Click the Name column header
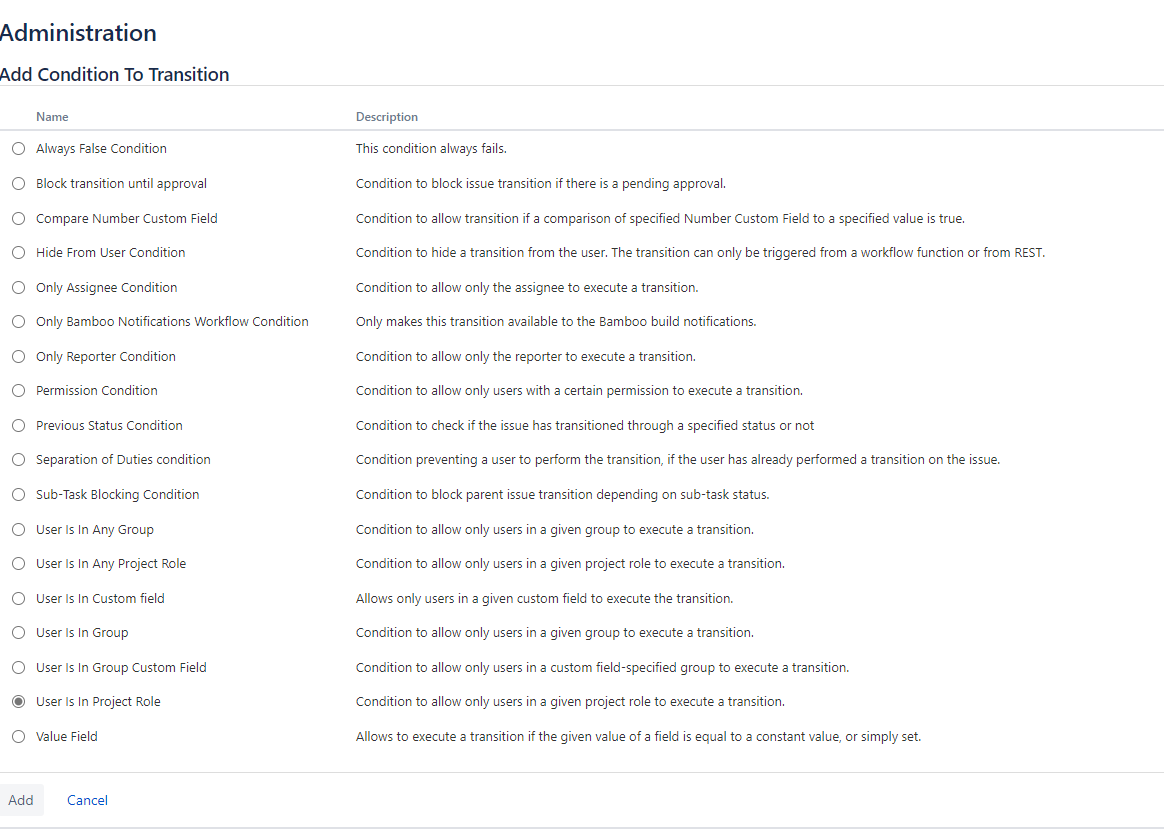This screenshot has height=835, width=1164. pyautogui.click(x=52, y=117)
